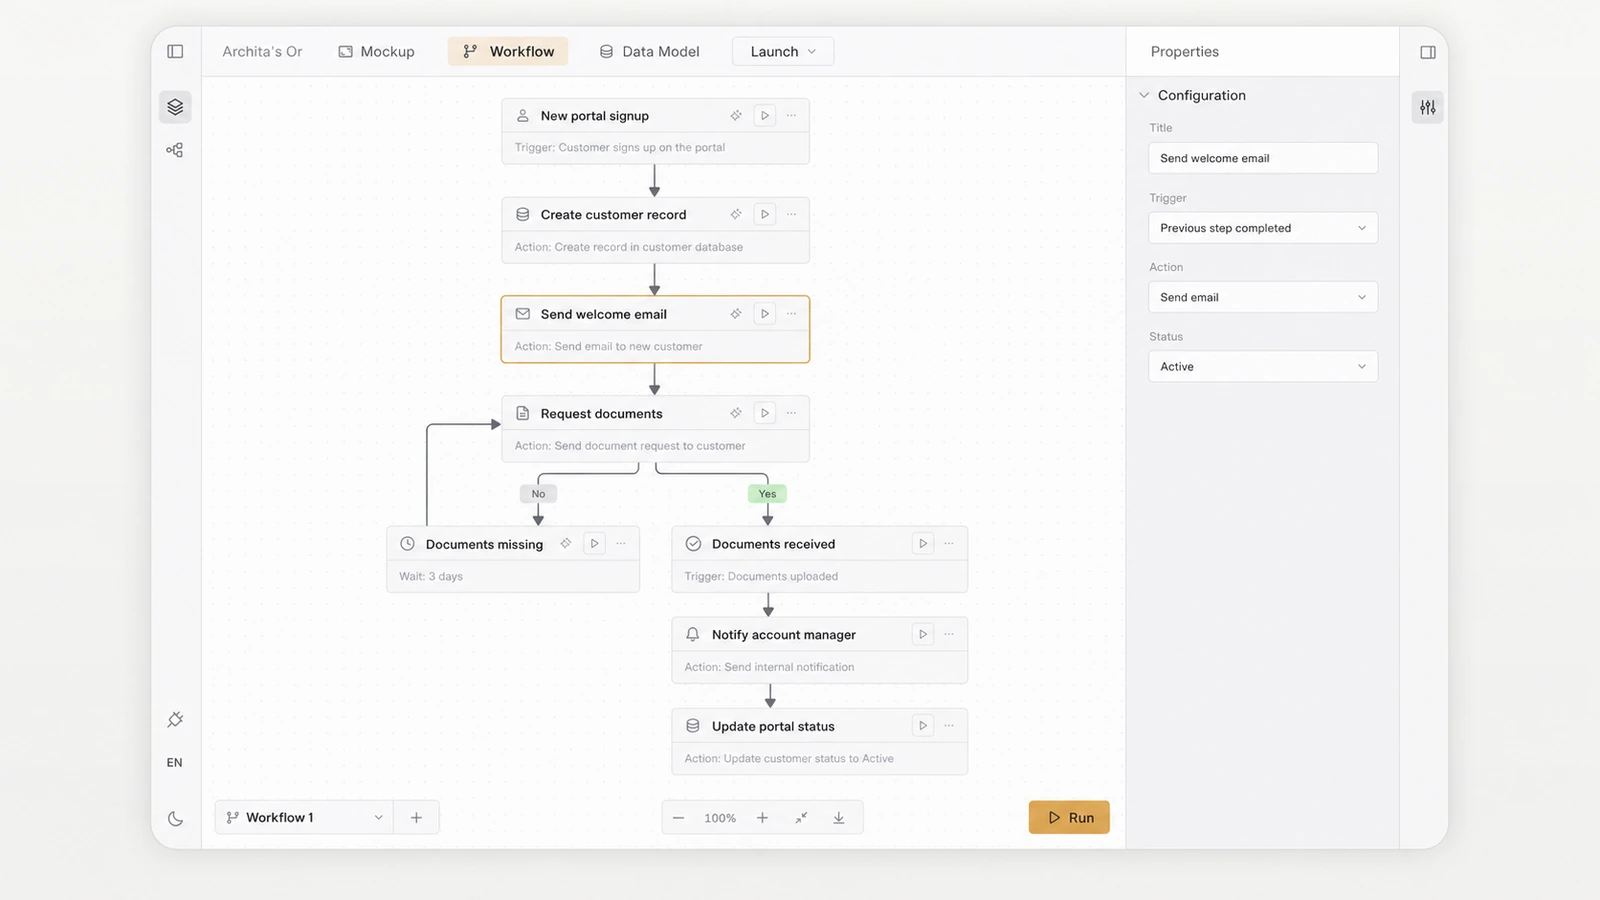This screenshot has height=900, width=1600.
Task: Select the Documents missing node title
Action: (x=484, y=544)
